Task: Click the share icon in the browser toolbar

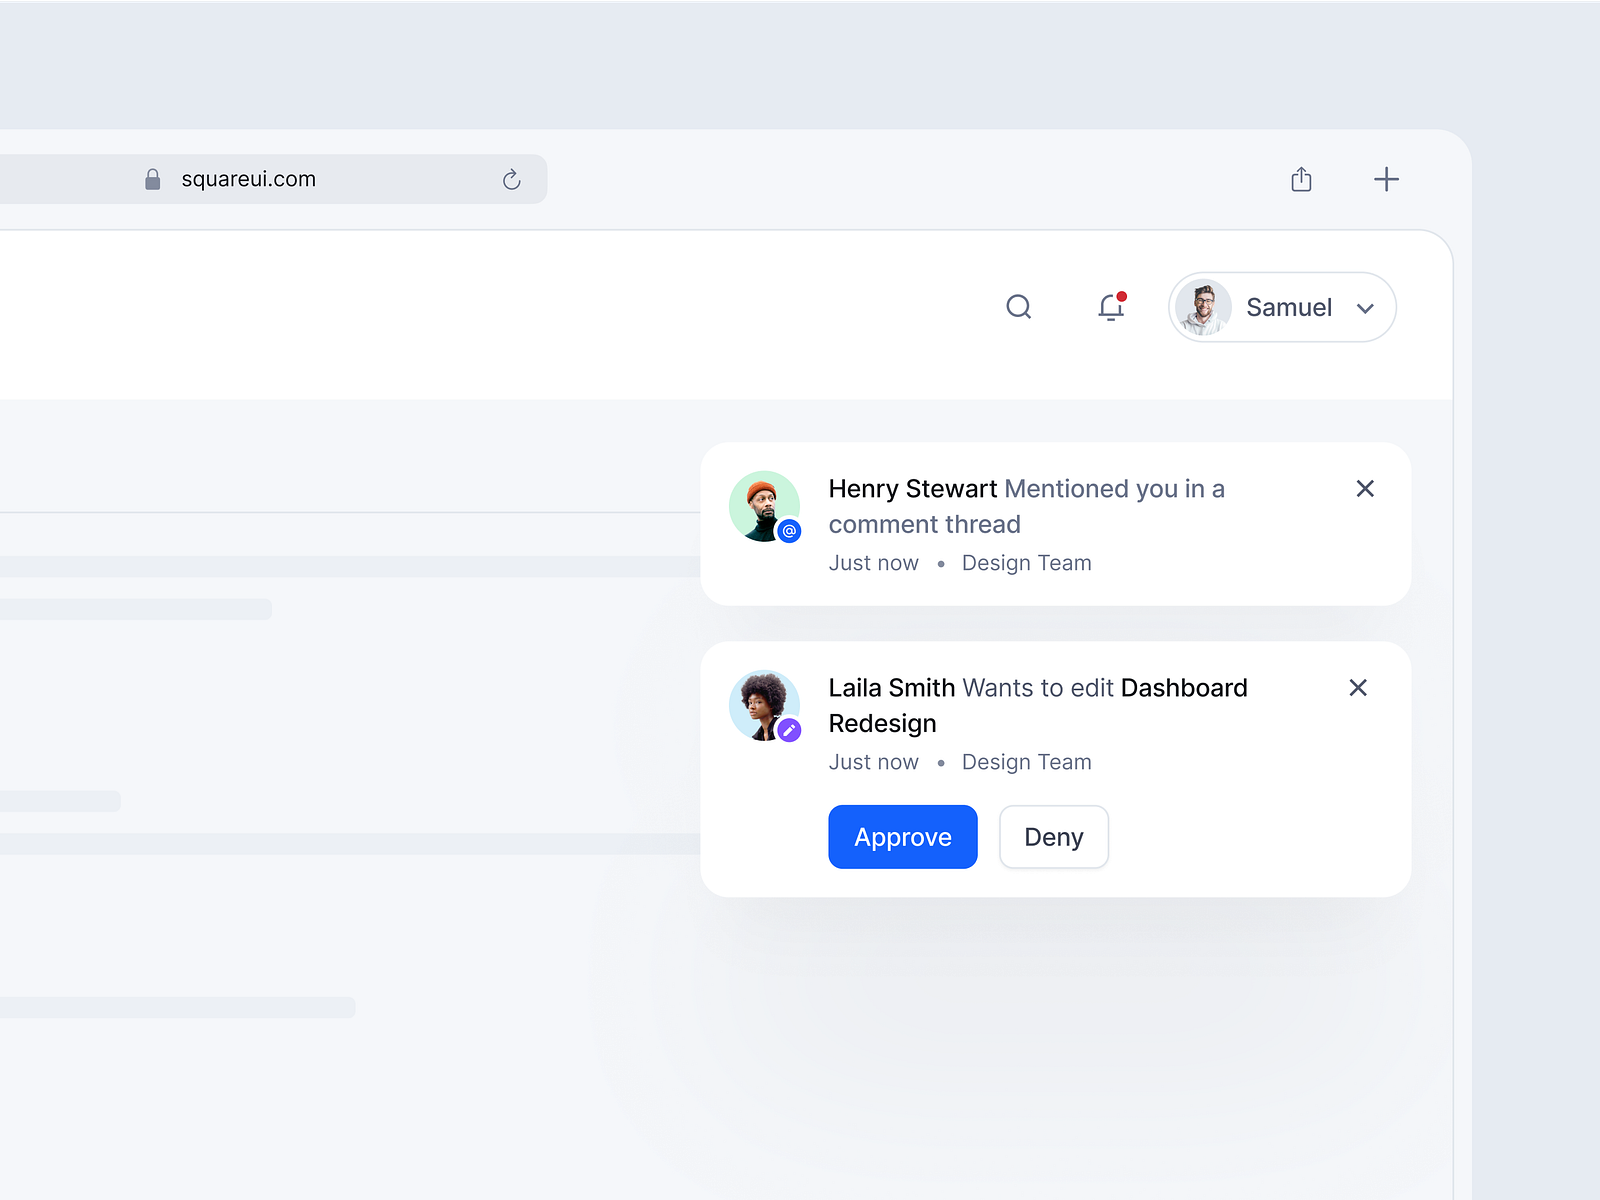Action: (x=1301, y=179)
